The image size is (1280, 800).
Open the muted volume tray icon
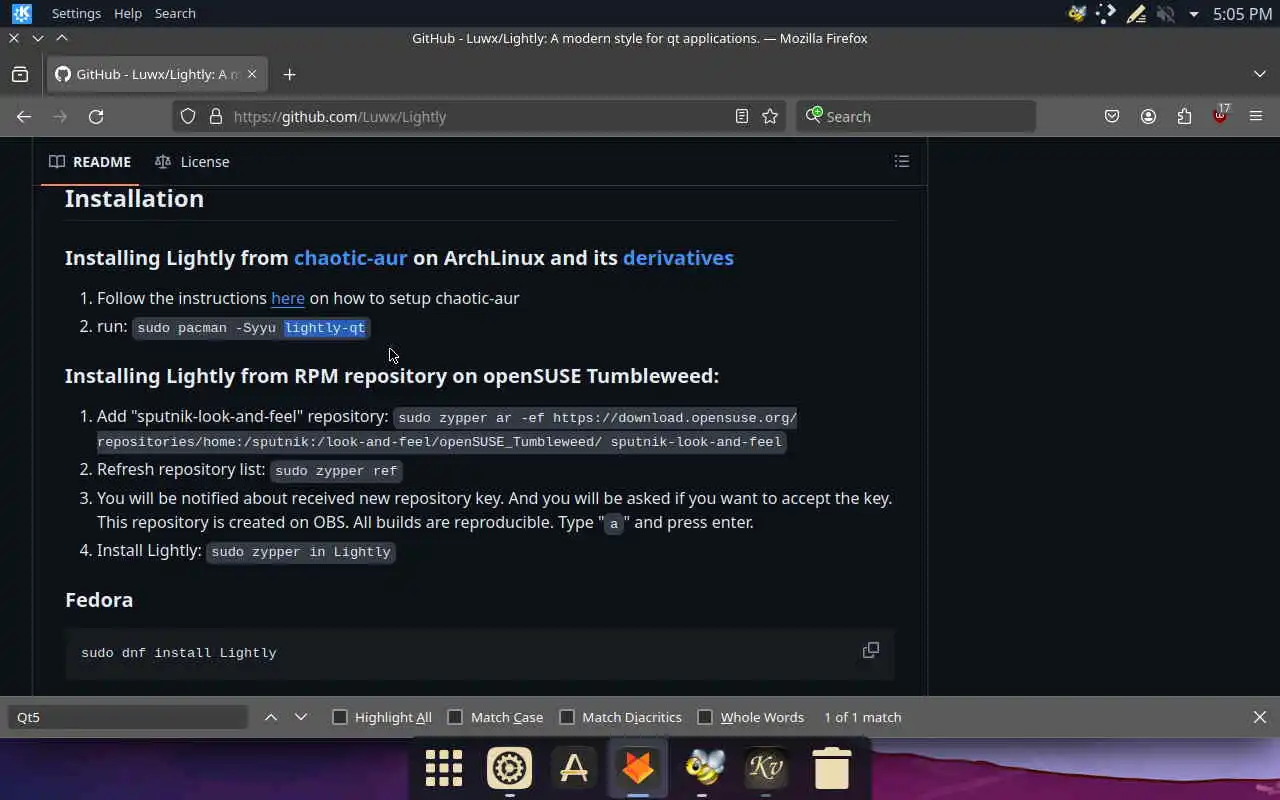(x=1165, y=14)
